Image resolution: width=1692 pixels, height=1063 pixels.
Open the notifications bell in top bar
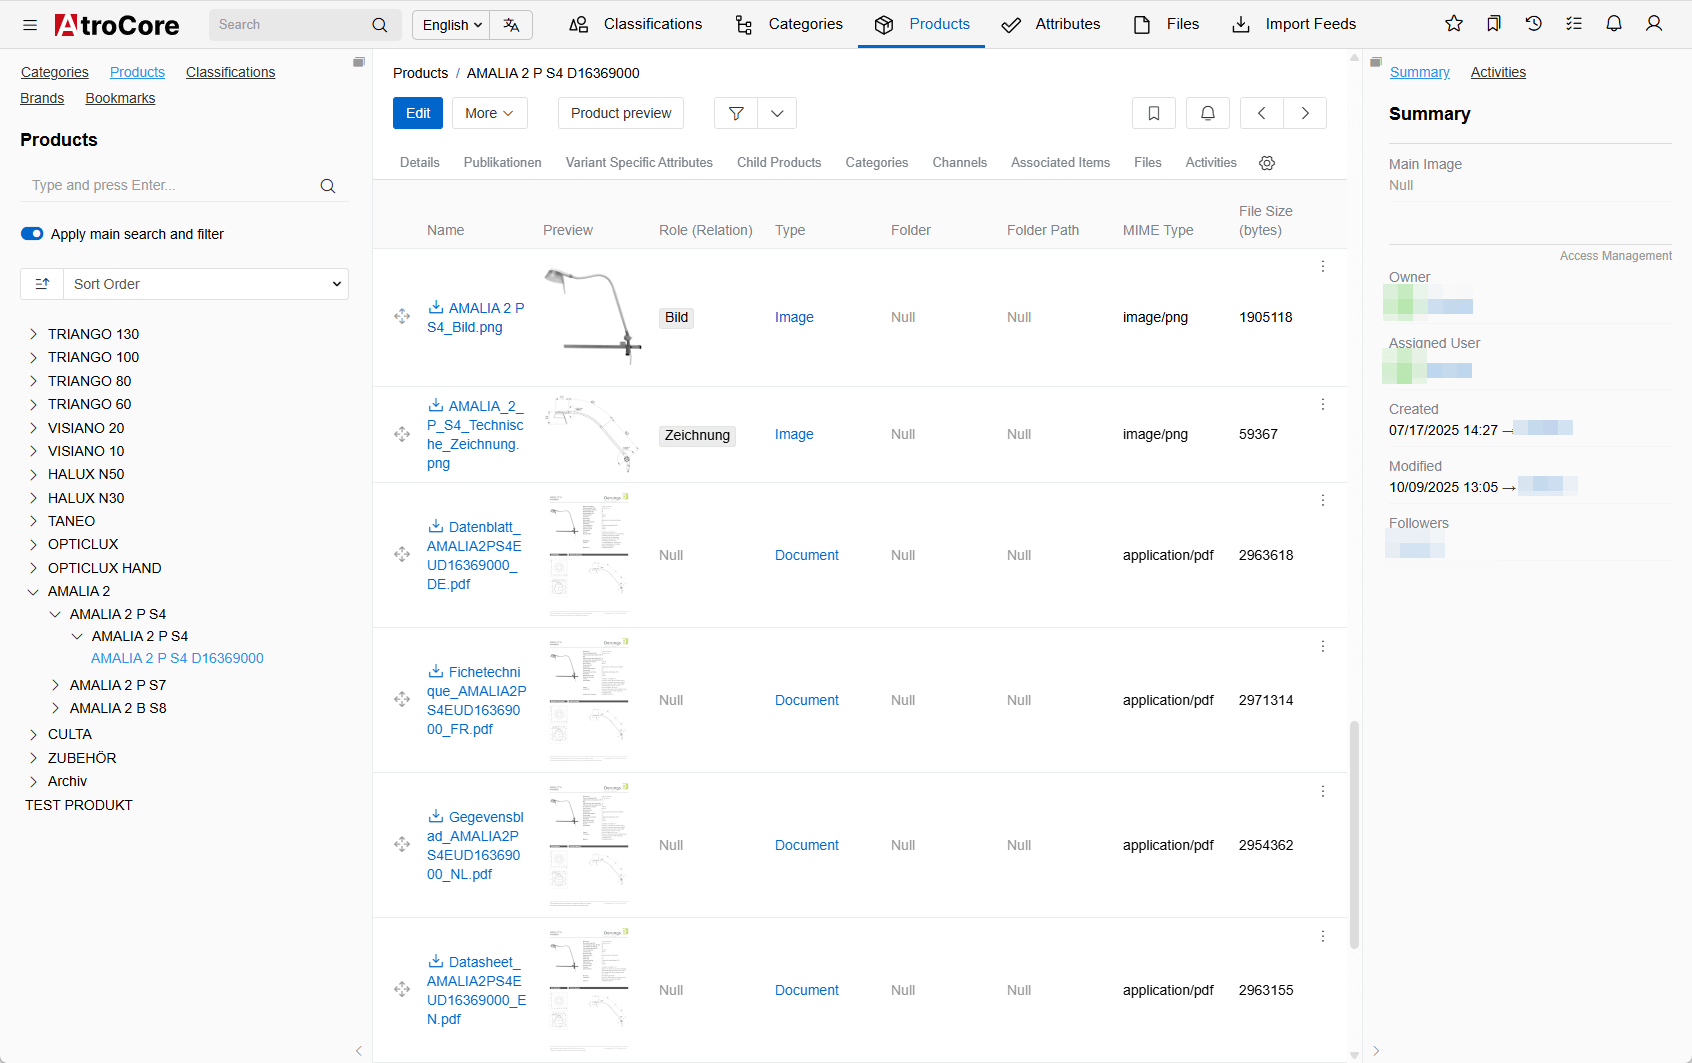[1614, 24]
